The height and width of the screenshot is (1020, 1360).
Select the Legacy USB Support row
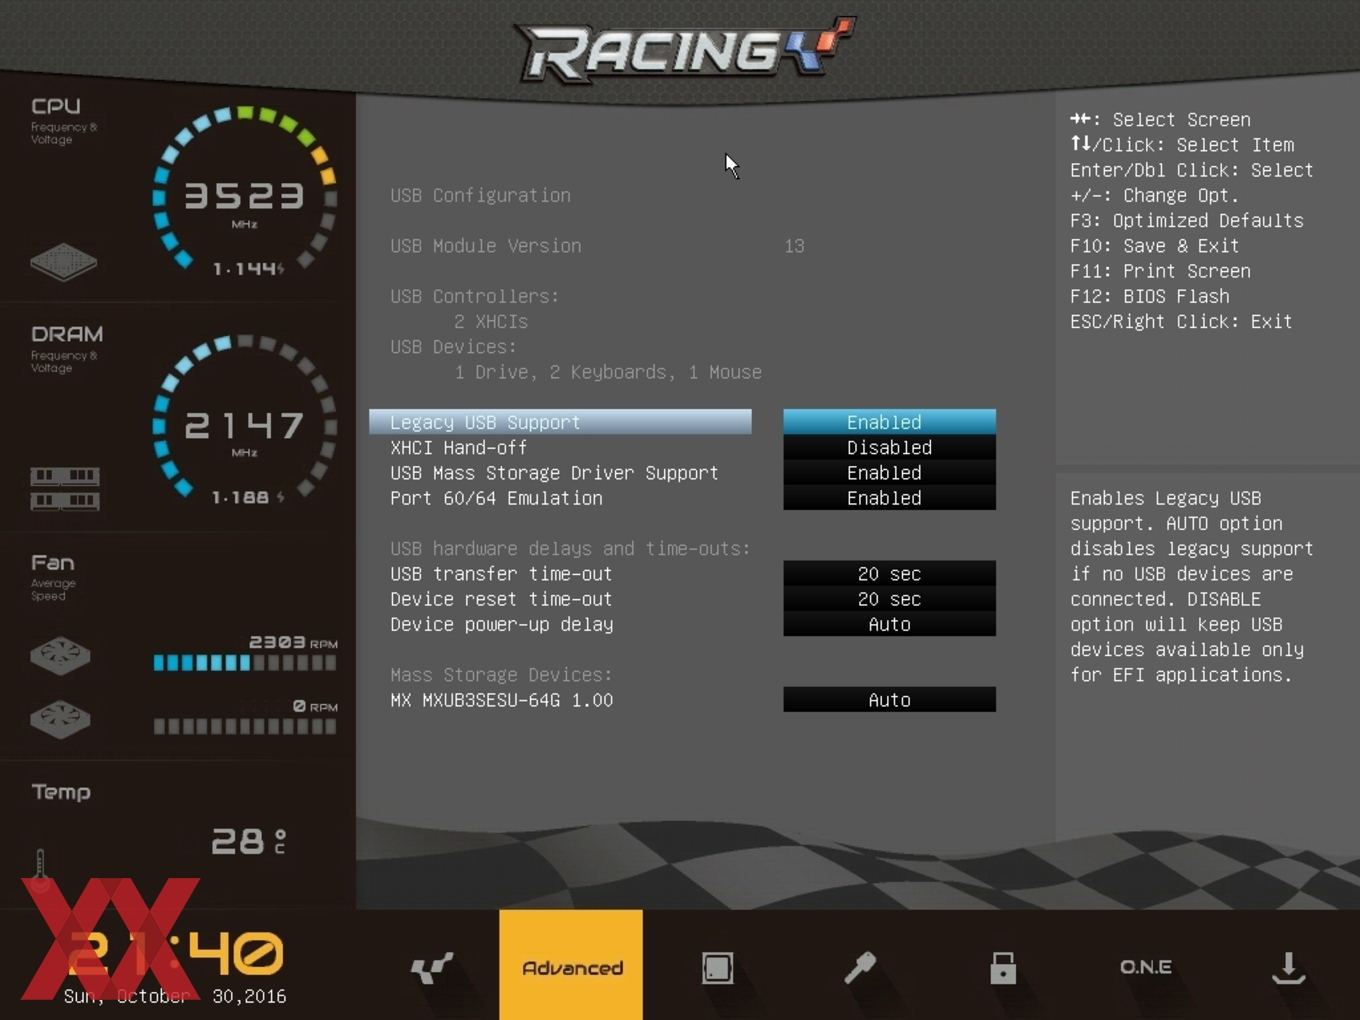tap(560, 422)
